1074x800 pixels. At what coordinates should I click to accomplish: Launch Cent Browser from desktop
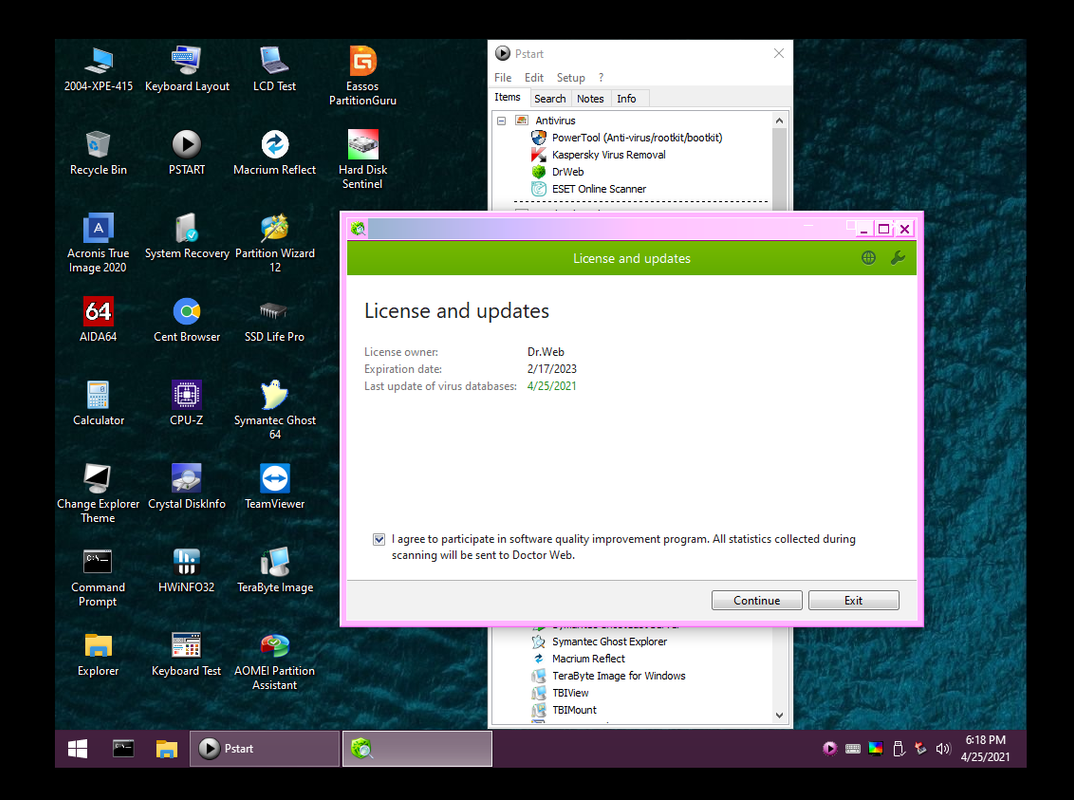click(186, 319)
